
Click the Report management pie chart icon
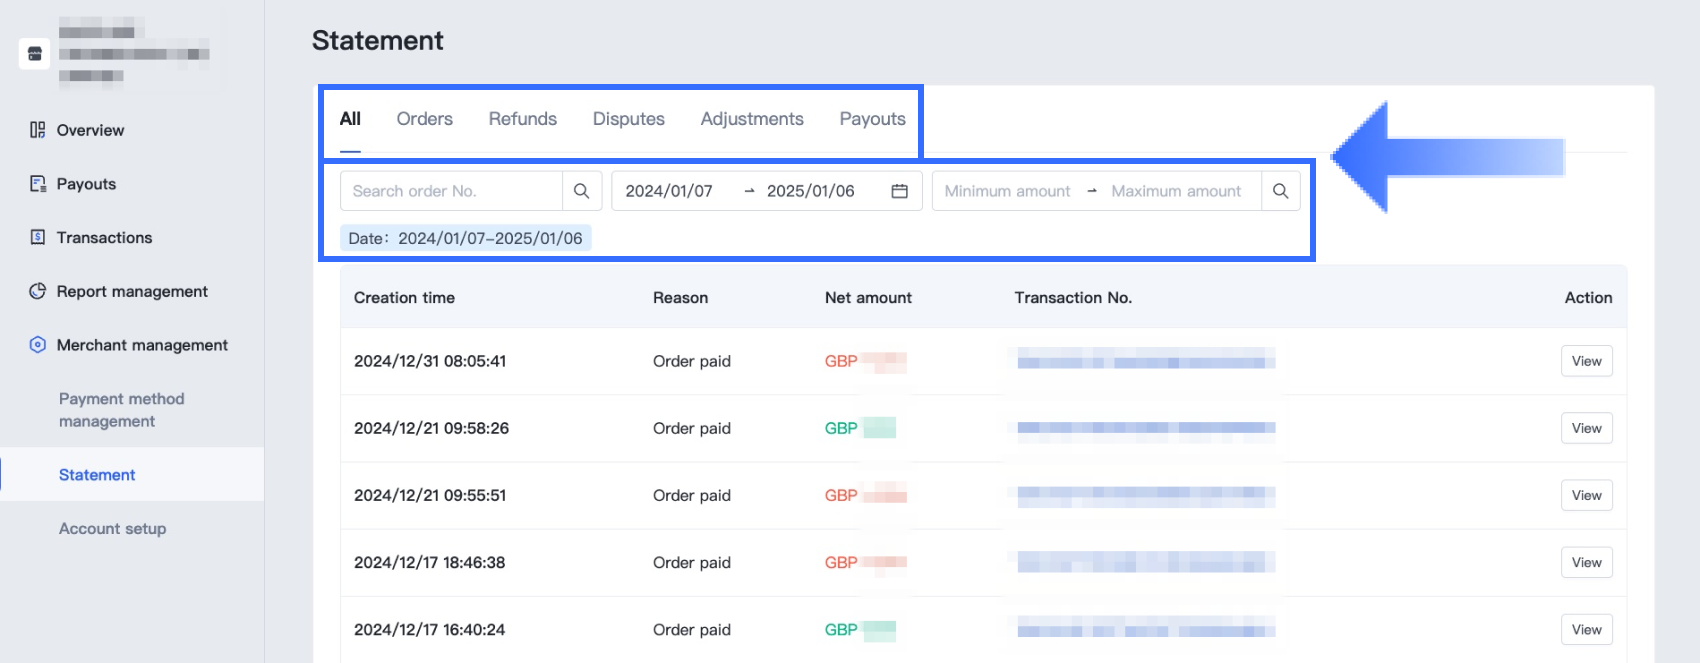tap(38, 291)
